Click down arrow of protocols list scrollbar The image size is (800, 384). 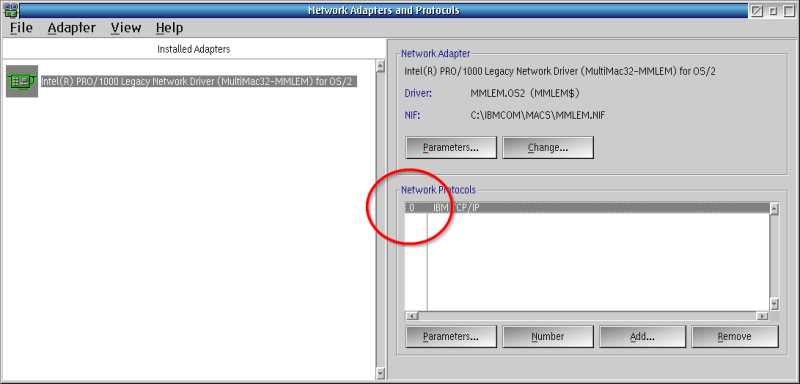[x=774, y=304]
